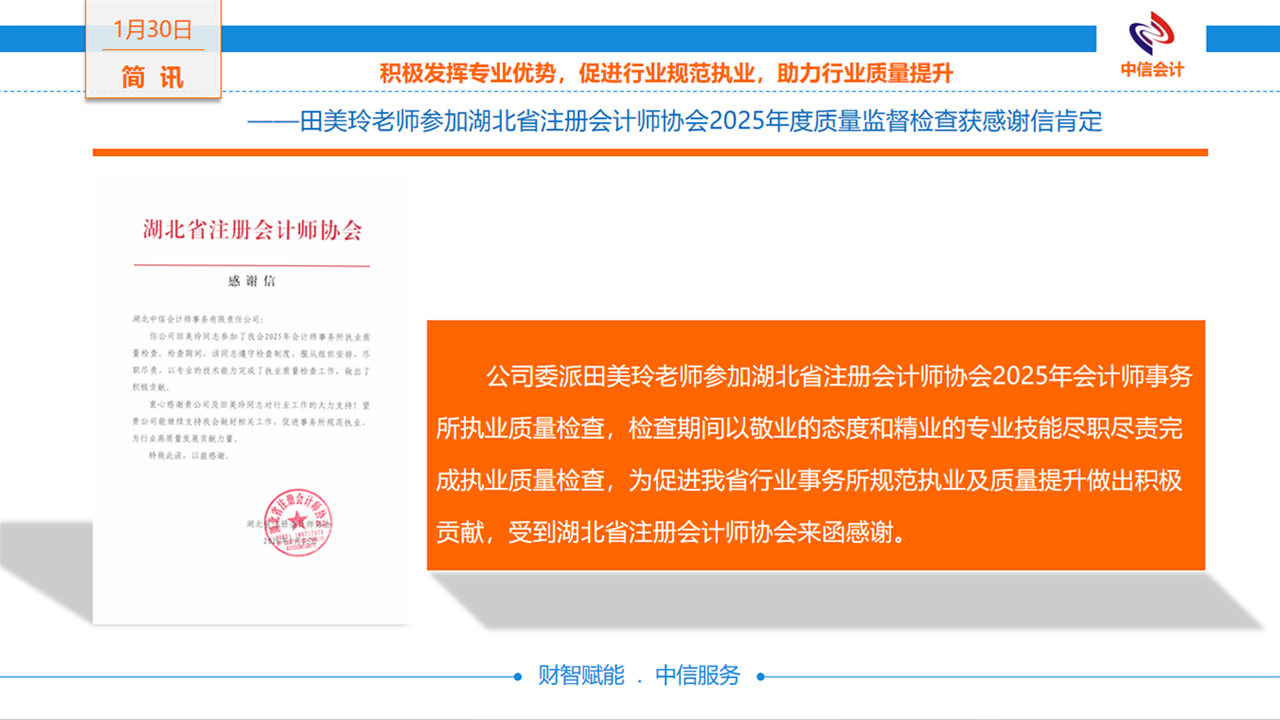Screen dimensions: 1280x720
Task: Click the 财智赋能 footer text
Action: [581, 675]
